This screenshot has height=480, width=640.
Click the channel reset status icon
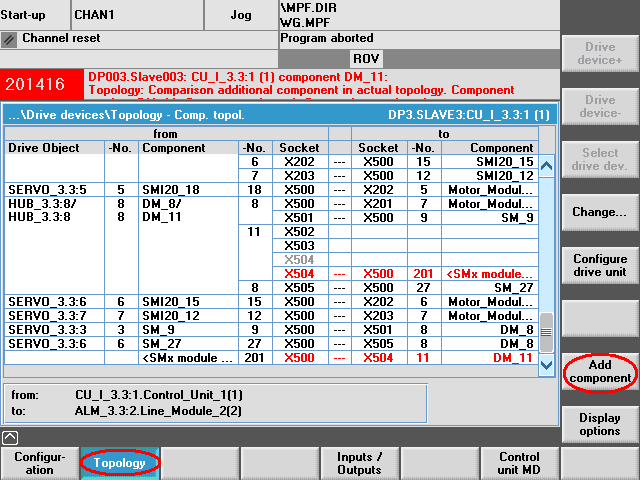(x=9, y=40)
